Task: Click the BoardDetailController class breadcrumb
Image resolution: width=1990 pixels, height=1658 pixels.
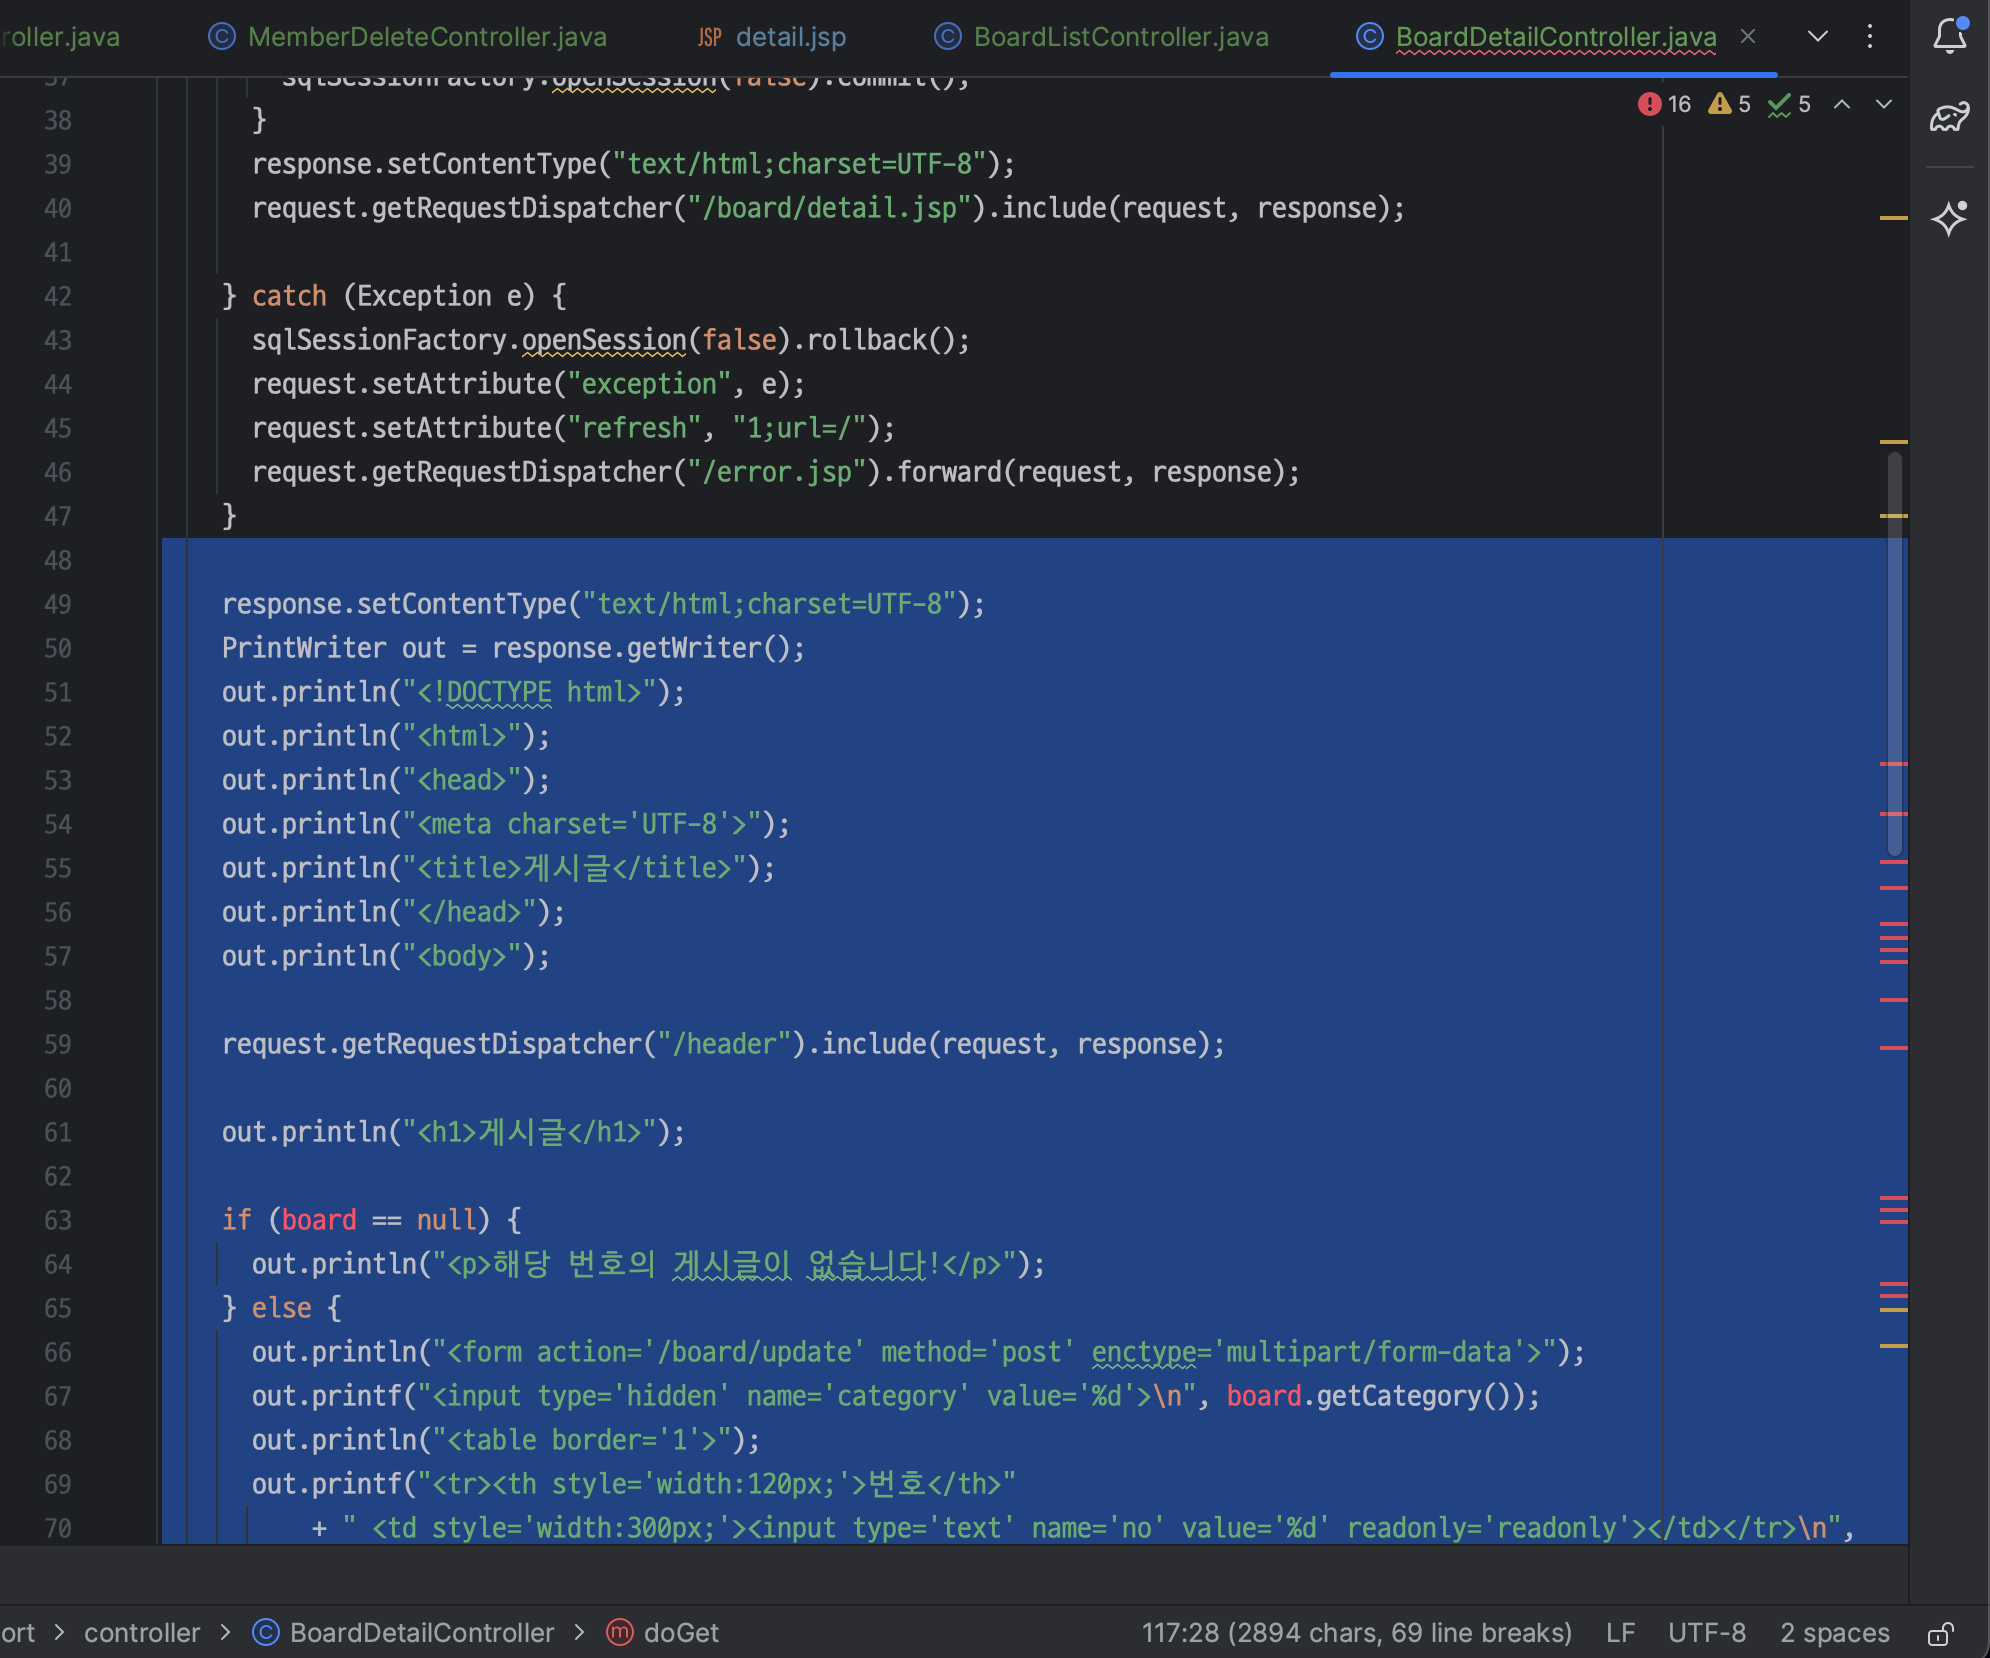Action: (x=421, y=1633)
